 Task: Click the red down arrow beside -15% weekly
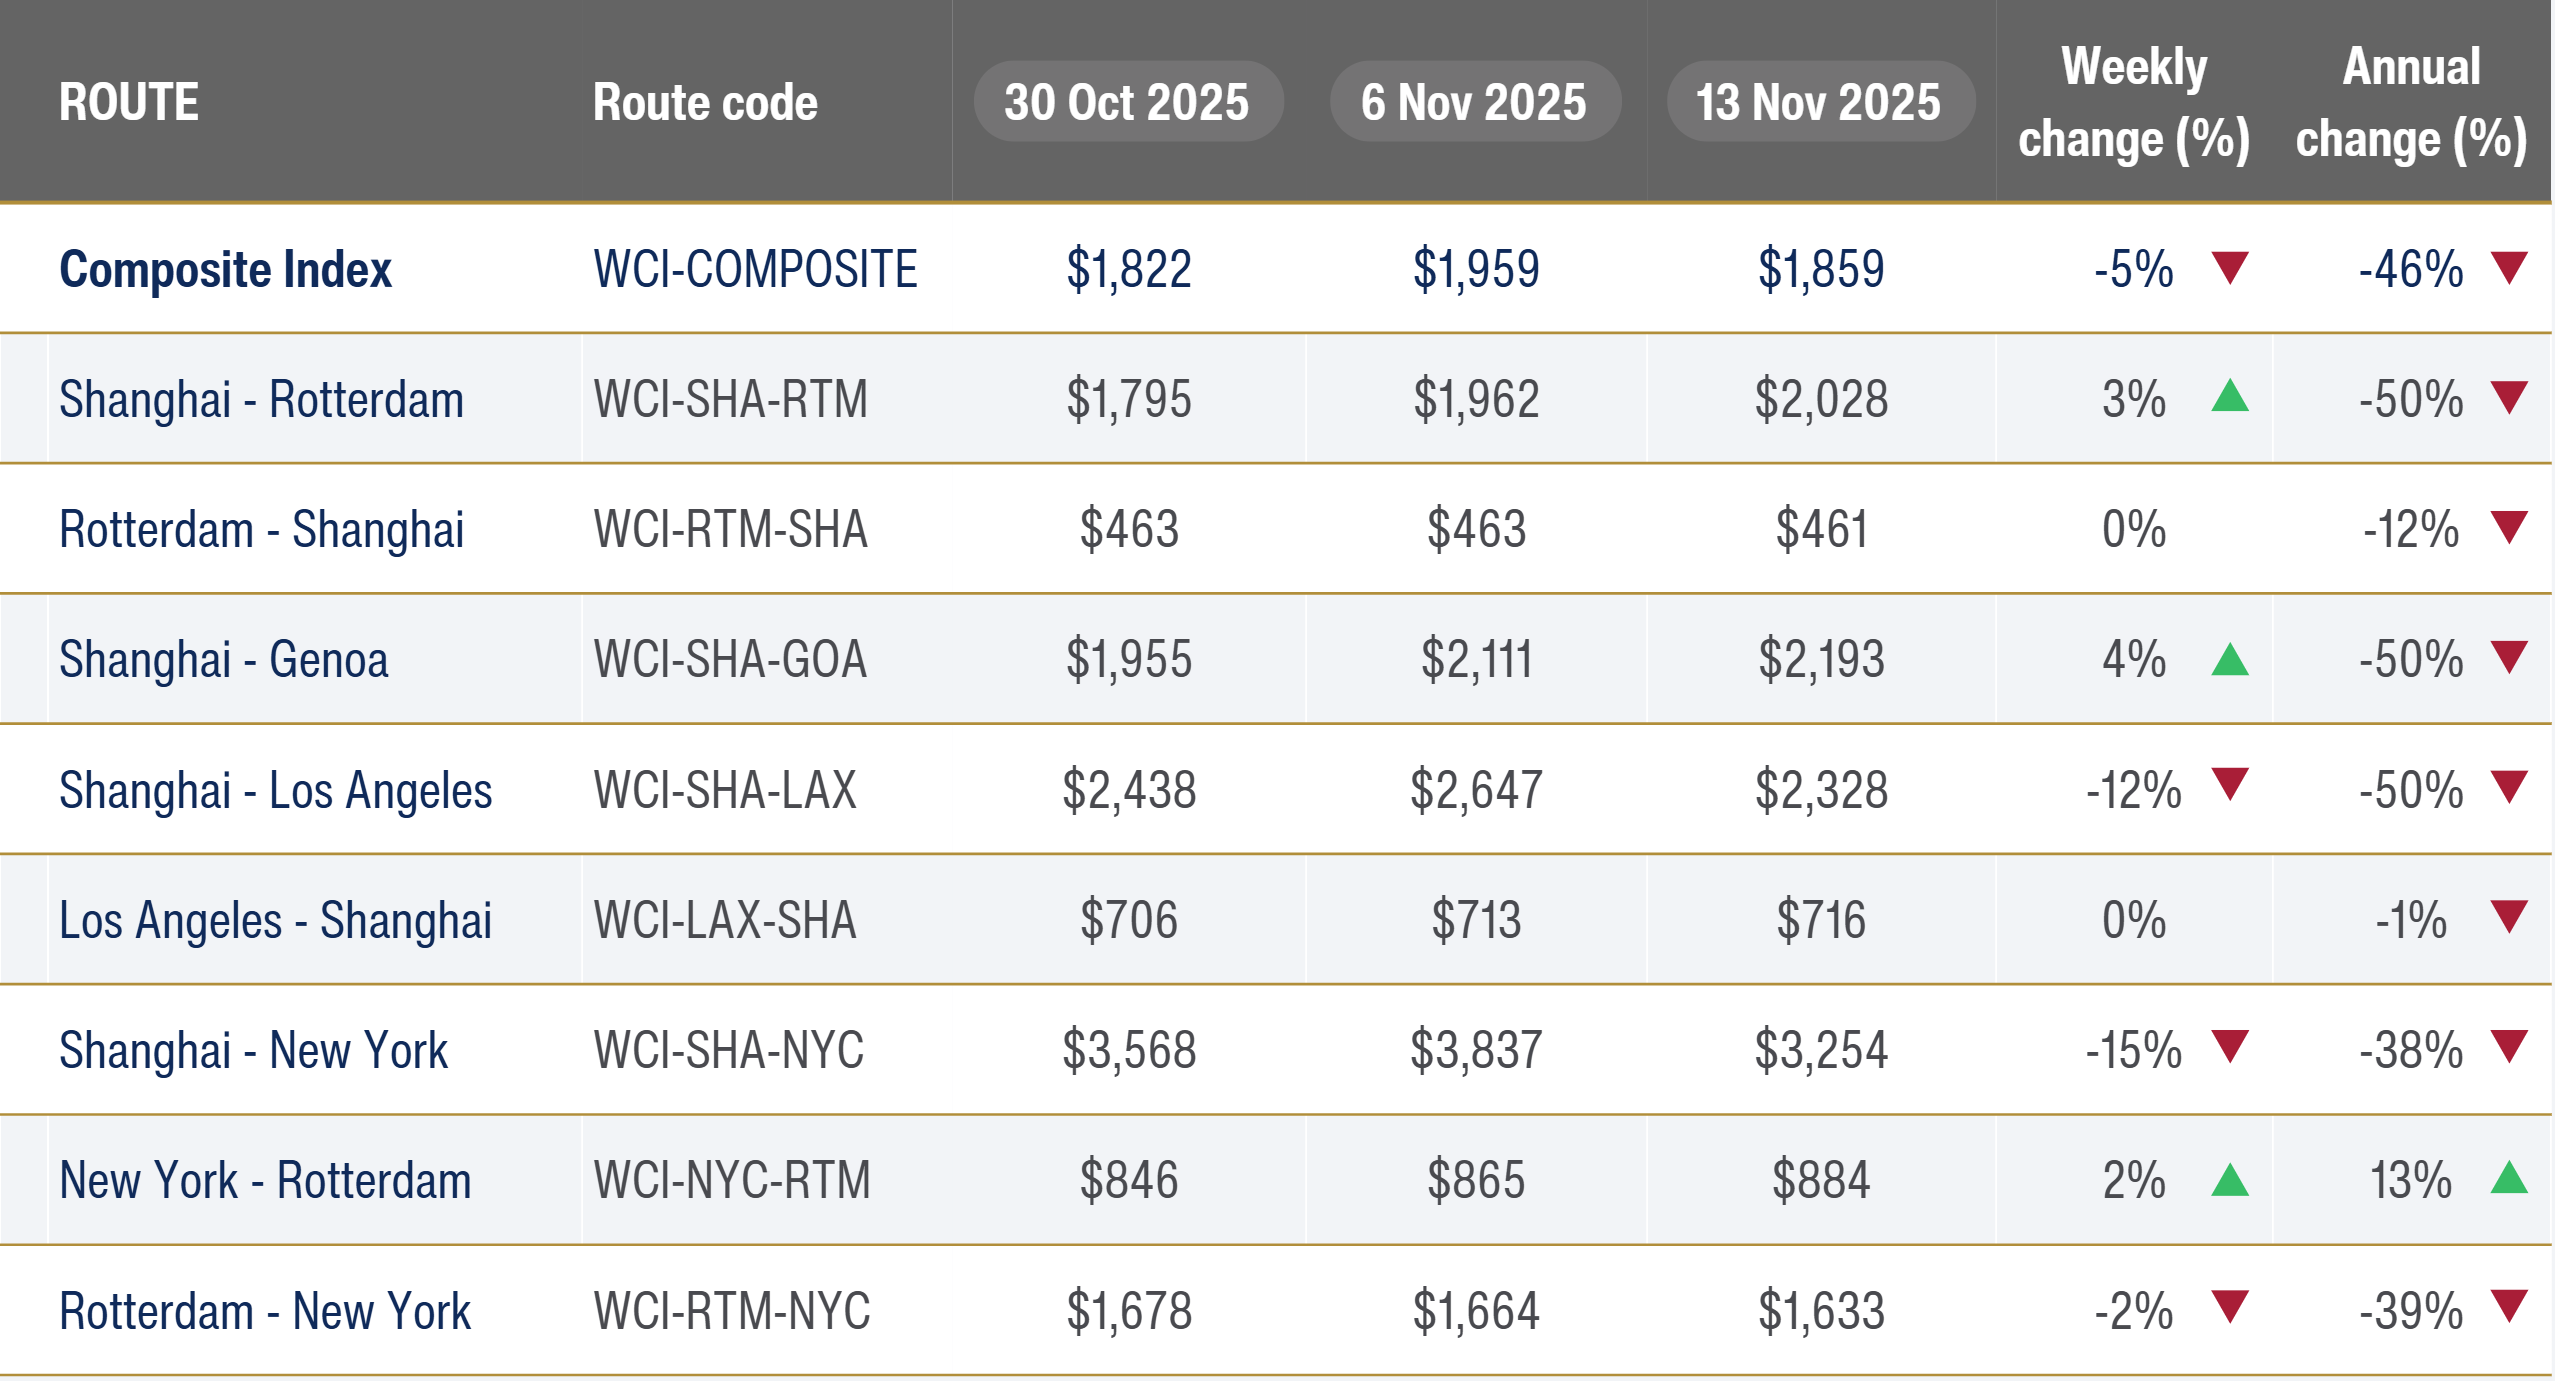point(2230,1046)
